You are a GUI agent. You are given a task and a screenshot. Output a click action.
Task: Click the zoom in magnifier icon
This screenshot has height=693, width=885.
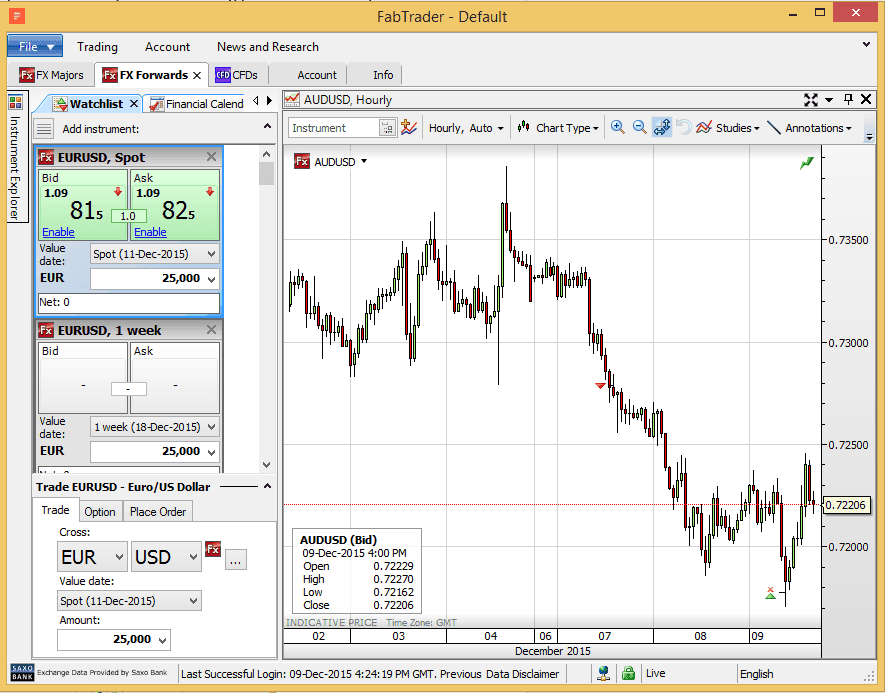(x=617, y=128)
